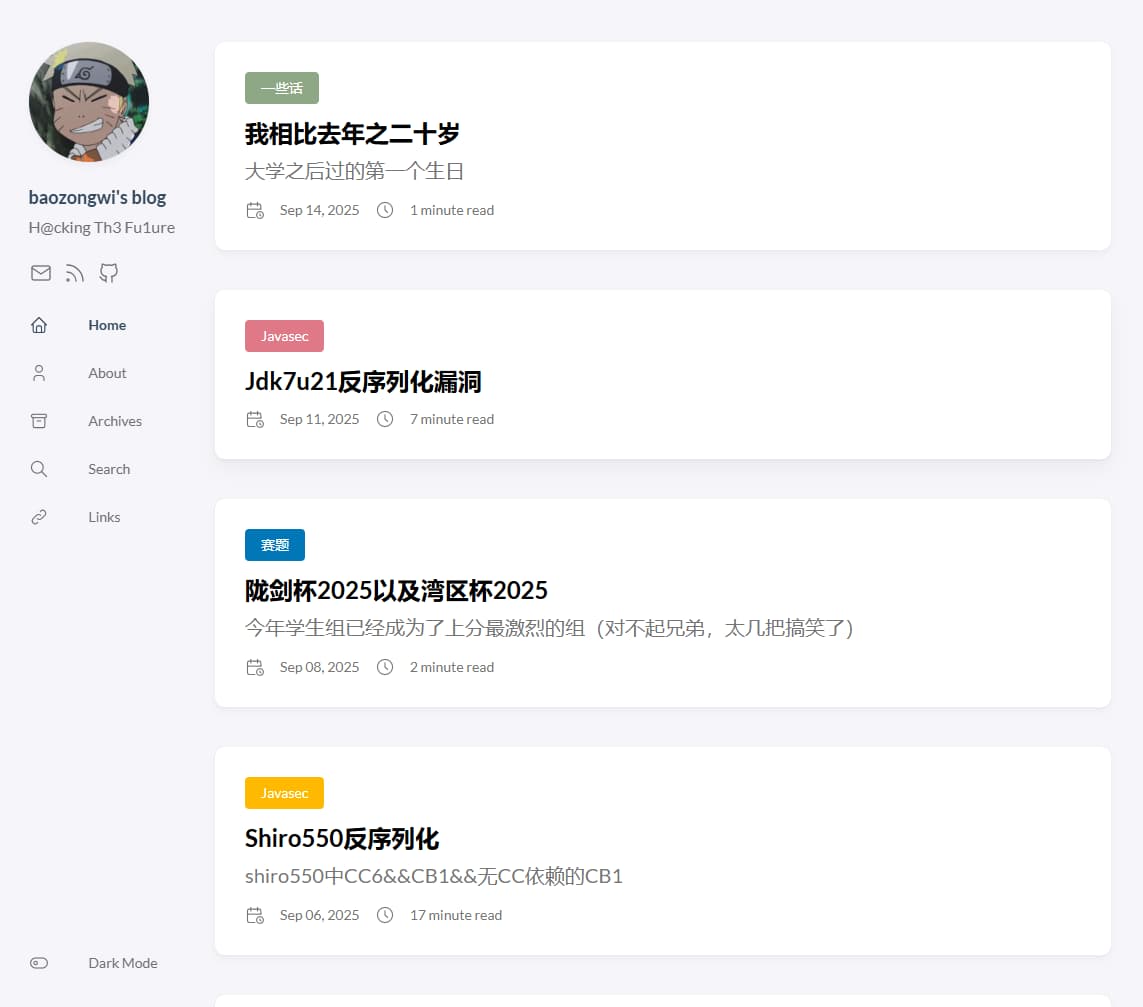1143x1007 pixels.
Task: Open the Search page
Action: [108, 468]
